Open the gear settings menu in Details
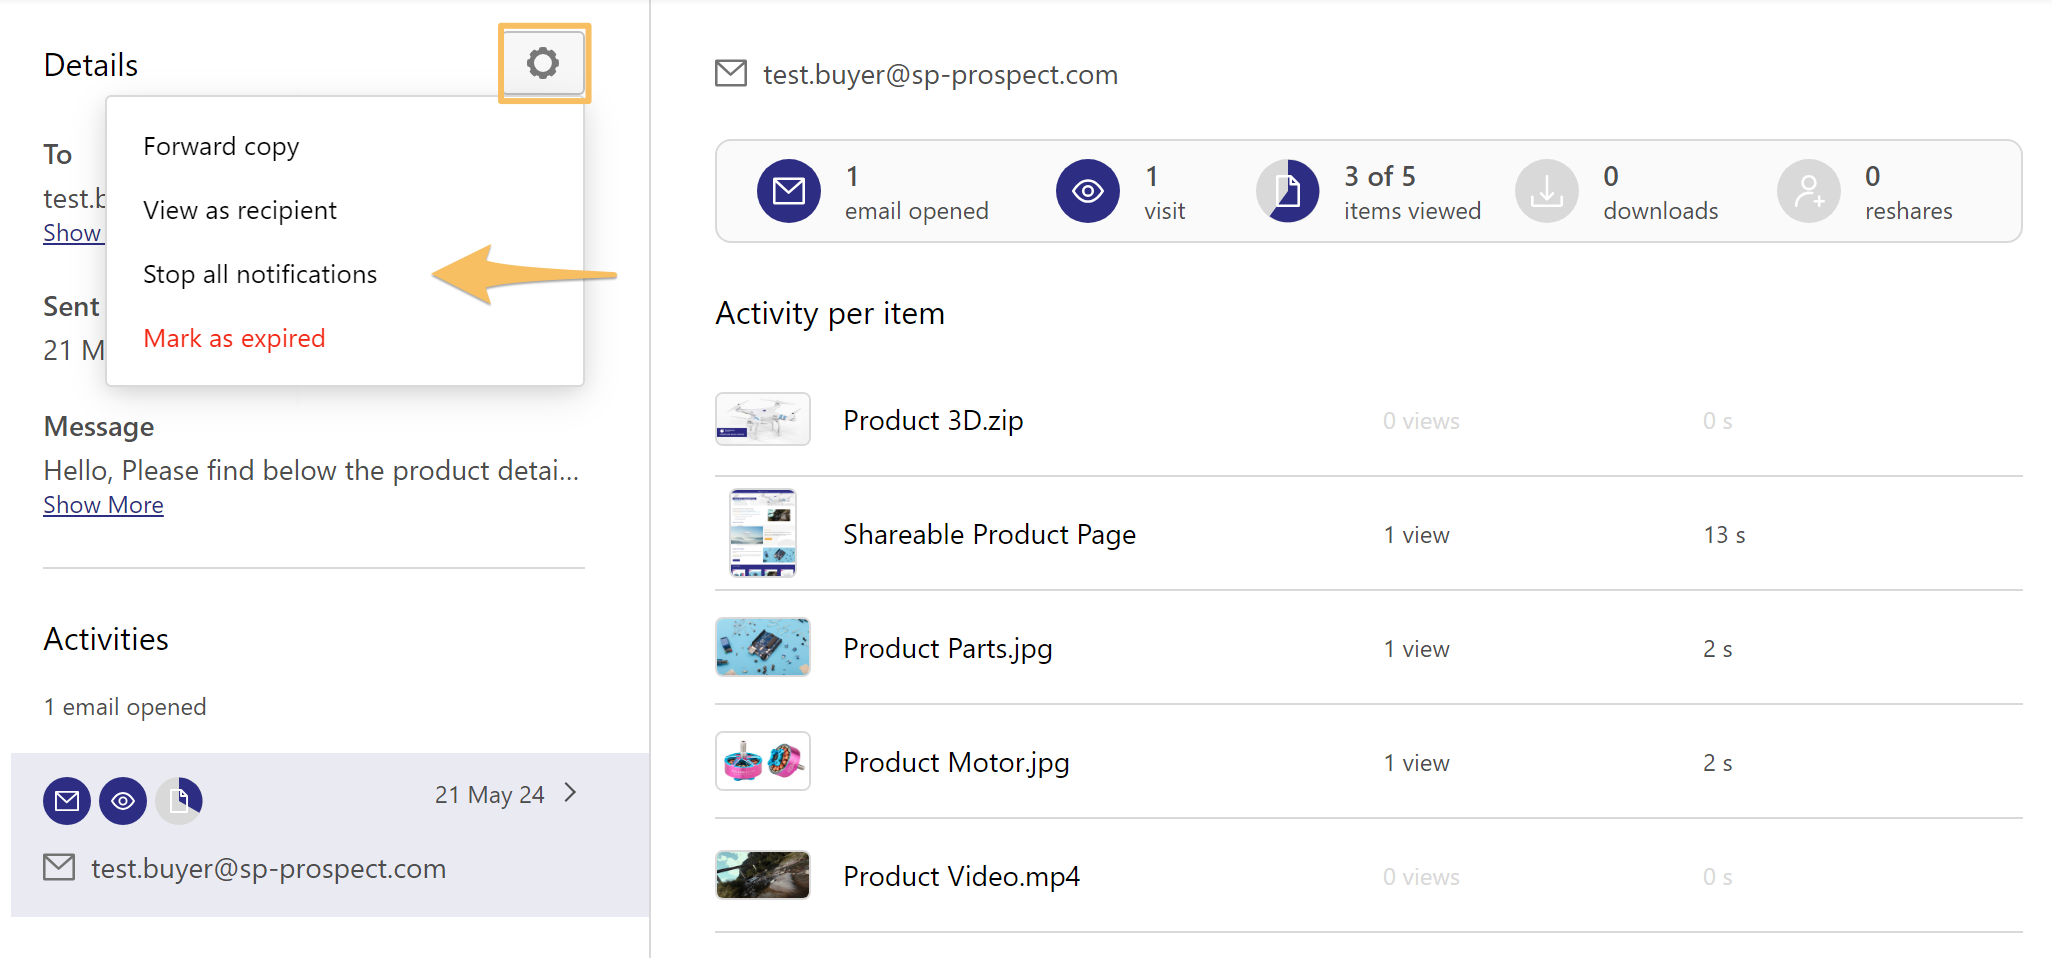Viewport: 2052px width, 958px height. [x=543, y=63]
